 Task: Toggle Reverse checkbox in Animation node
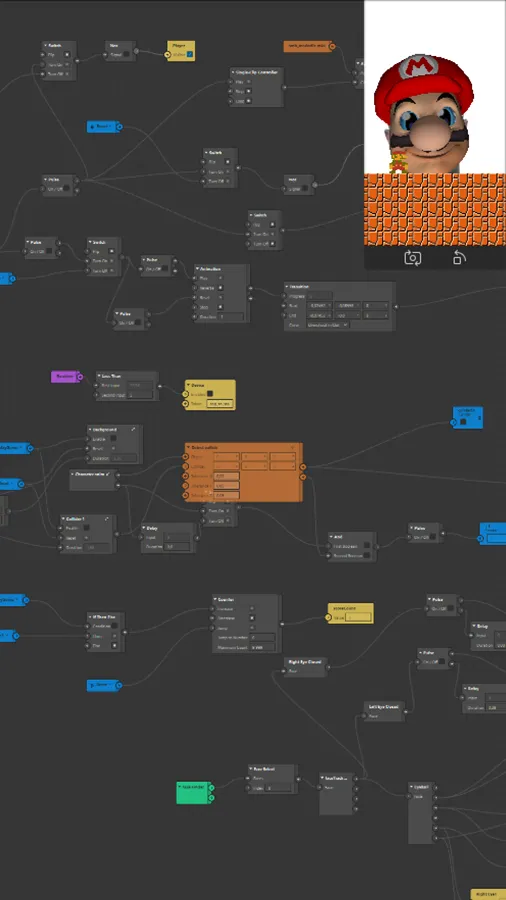pyautogui.click(x=221, y=288)
